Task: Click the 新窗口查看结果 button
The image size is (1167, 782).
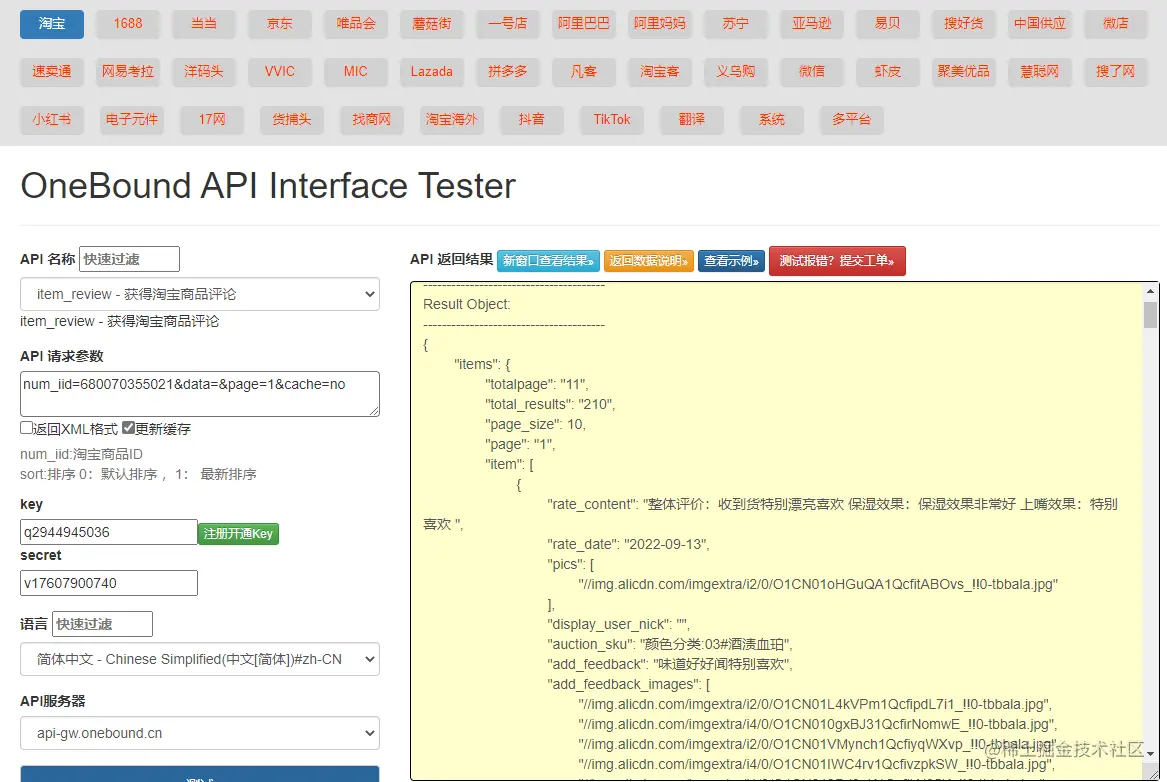Action: tap(549, 260)
